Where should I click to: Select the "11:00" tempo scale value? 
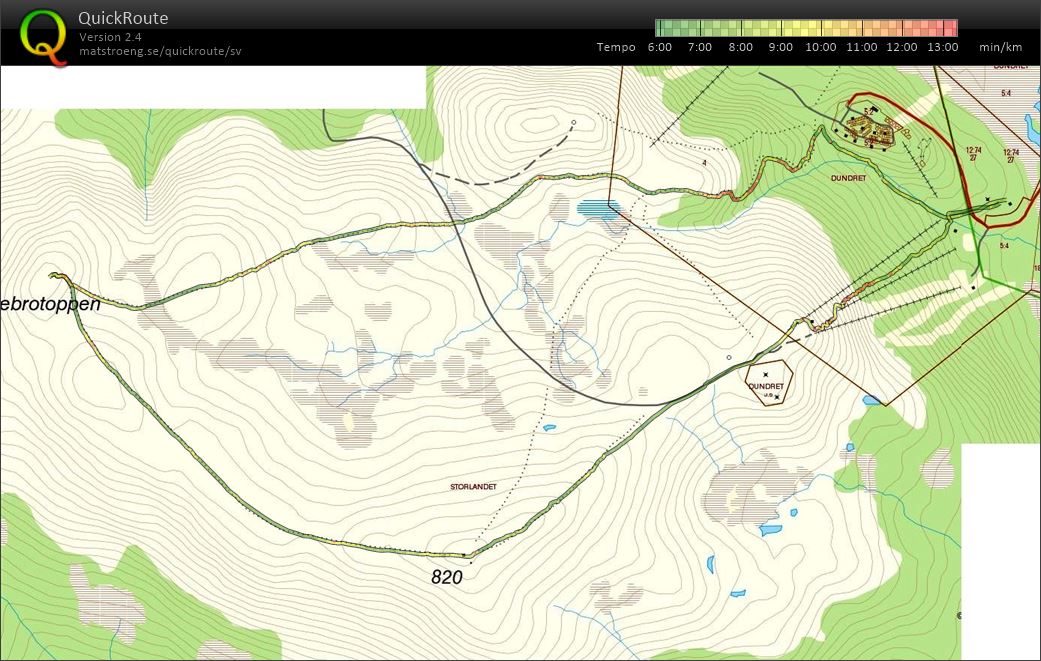[x=862, y=47]
